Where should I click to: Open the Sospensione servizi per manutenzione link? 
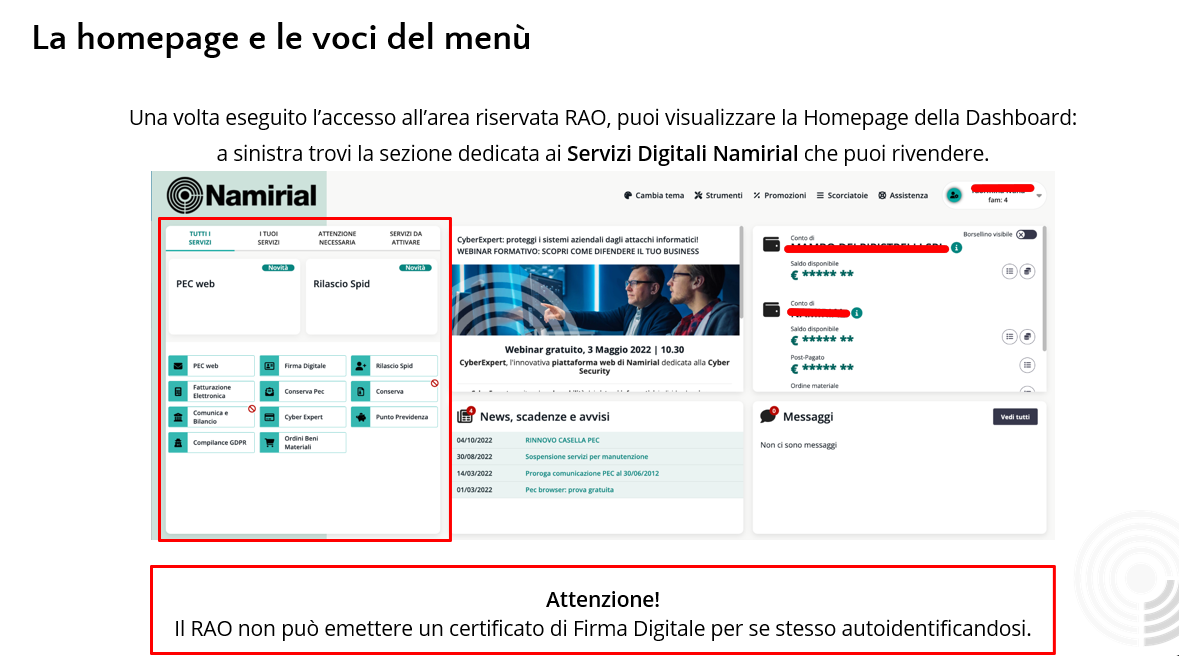click(x=586, y=457)
